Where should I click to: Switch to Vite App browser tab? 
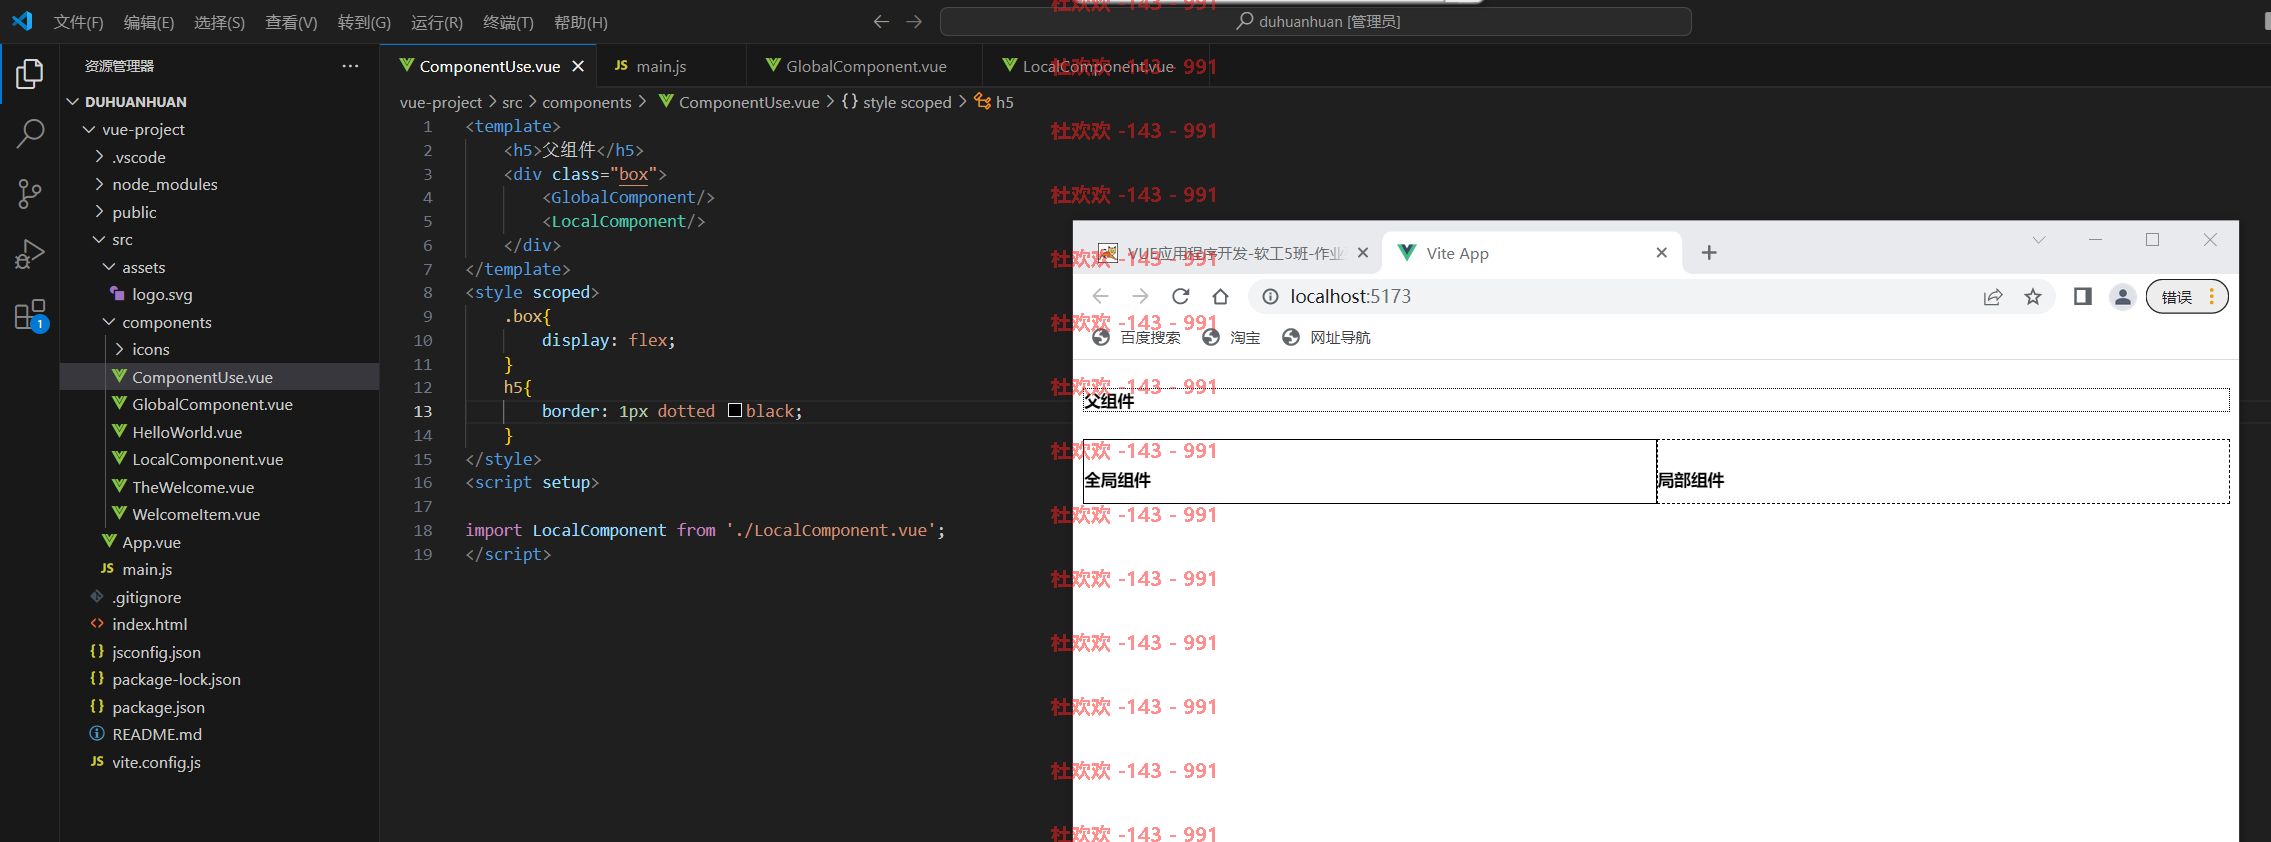[x=1530, y=253]
